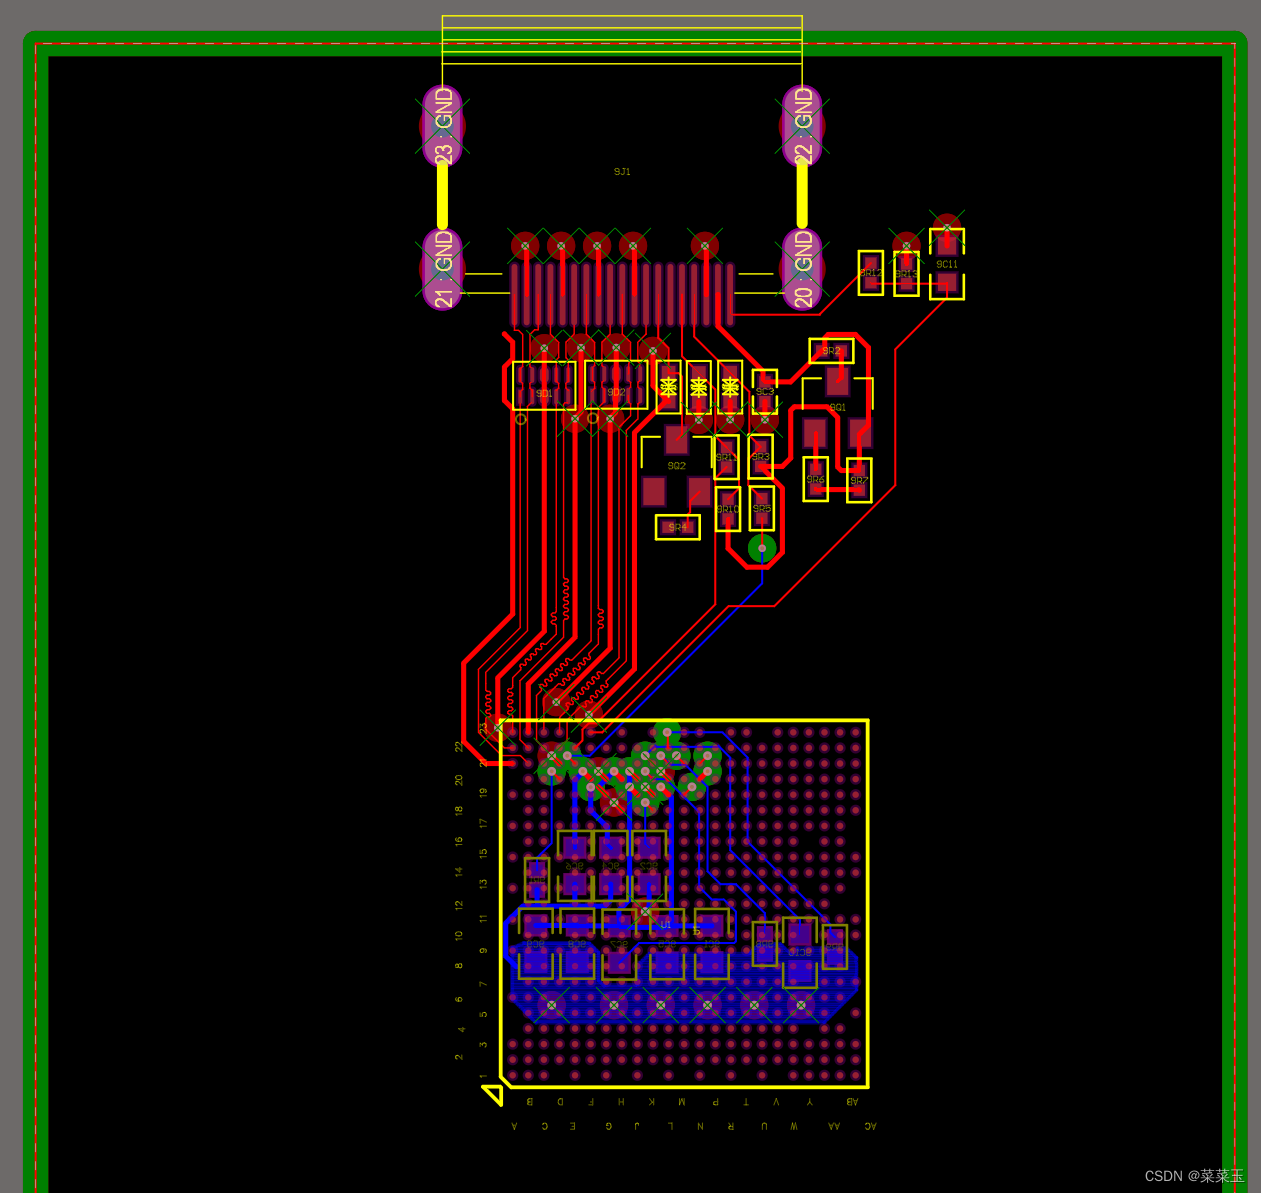
Task: Click the CSDN 菜菜玉 watermark text
Action: 1195,1176
